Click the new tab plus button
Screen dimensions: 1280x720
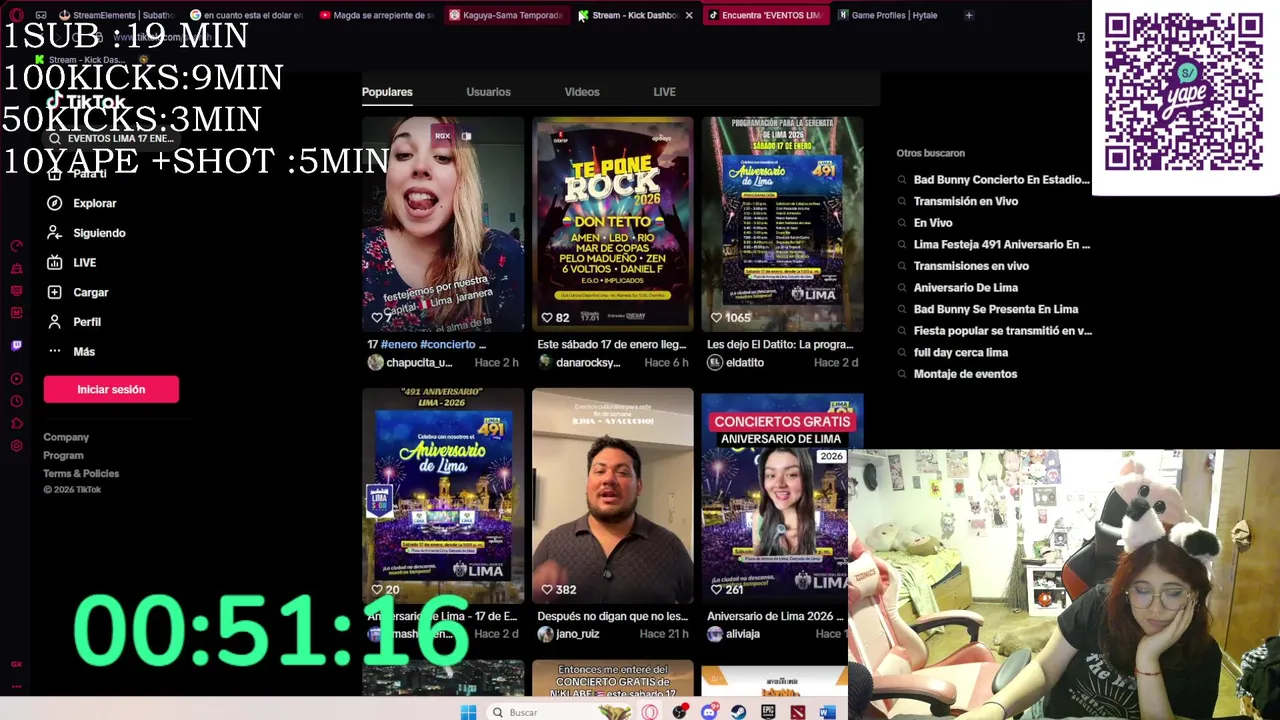click(x=968, y=15)
